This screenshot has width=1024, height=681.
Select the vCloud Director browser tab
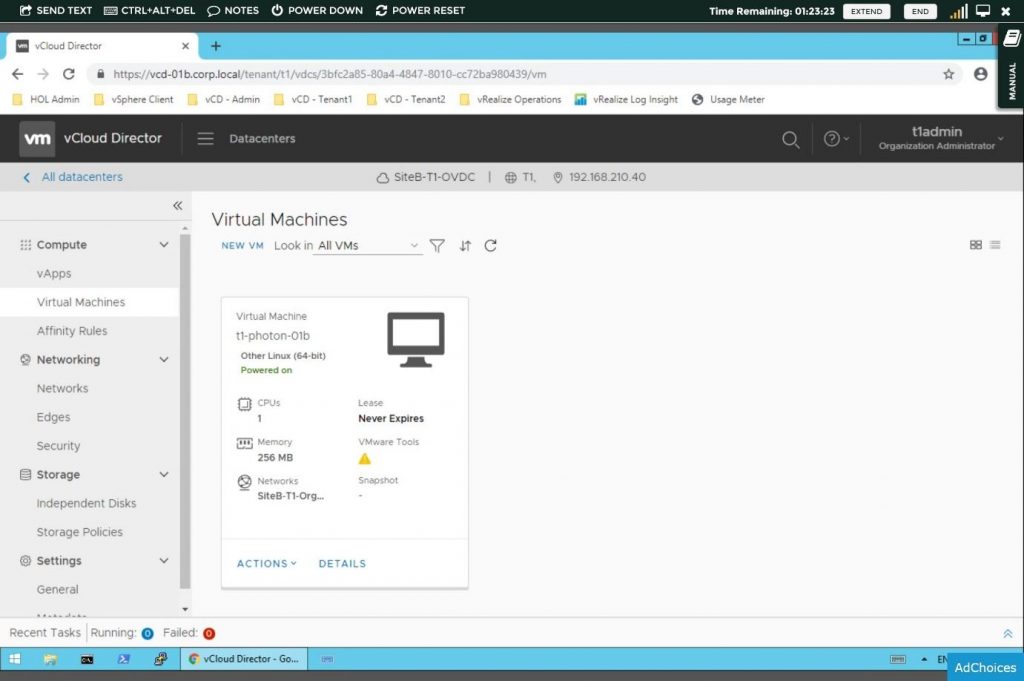click(101, 46)
